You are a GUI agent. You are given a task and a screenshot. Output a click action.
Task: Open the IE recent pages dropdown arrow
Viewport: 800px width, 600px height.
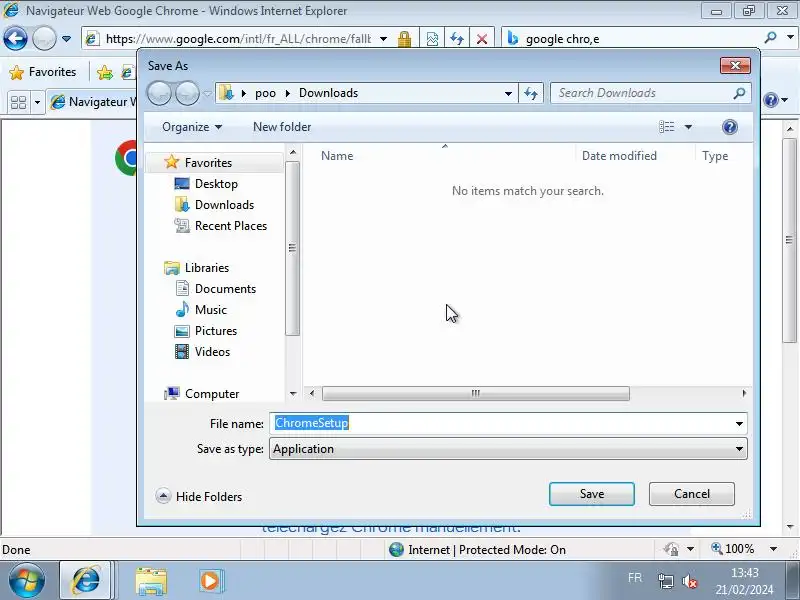coord(66,39)
